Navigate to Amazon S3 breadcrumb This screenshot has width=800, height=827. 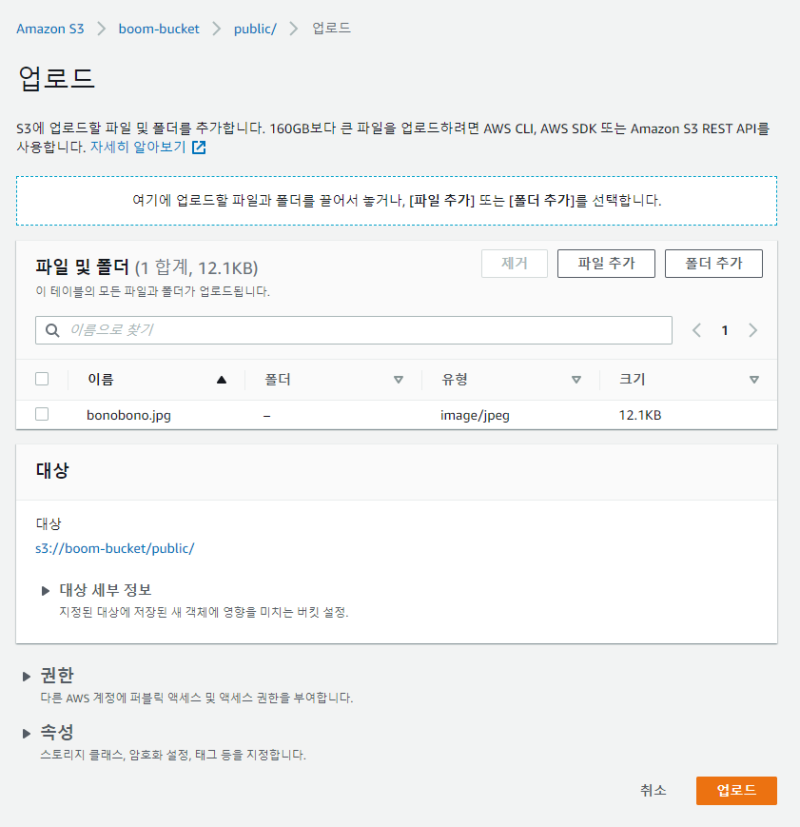50,28
